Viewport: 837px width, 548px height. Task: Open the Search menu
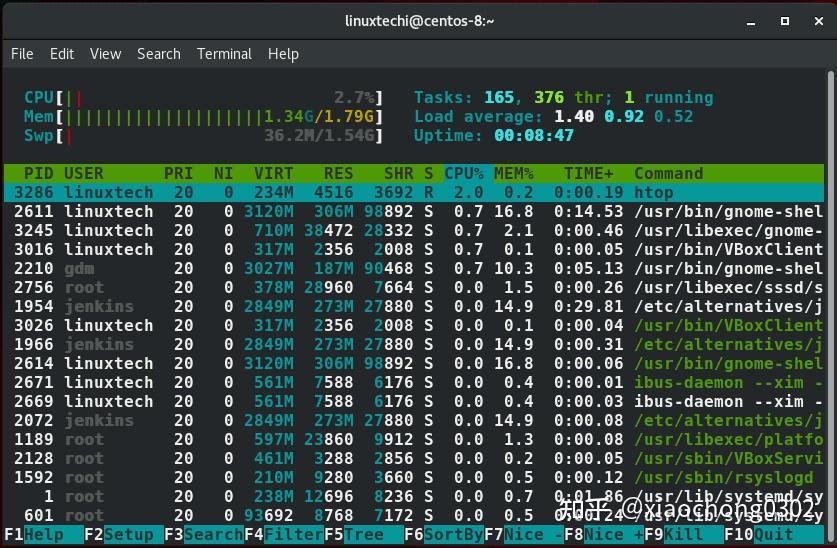coord(159,54)
